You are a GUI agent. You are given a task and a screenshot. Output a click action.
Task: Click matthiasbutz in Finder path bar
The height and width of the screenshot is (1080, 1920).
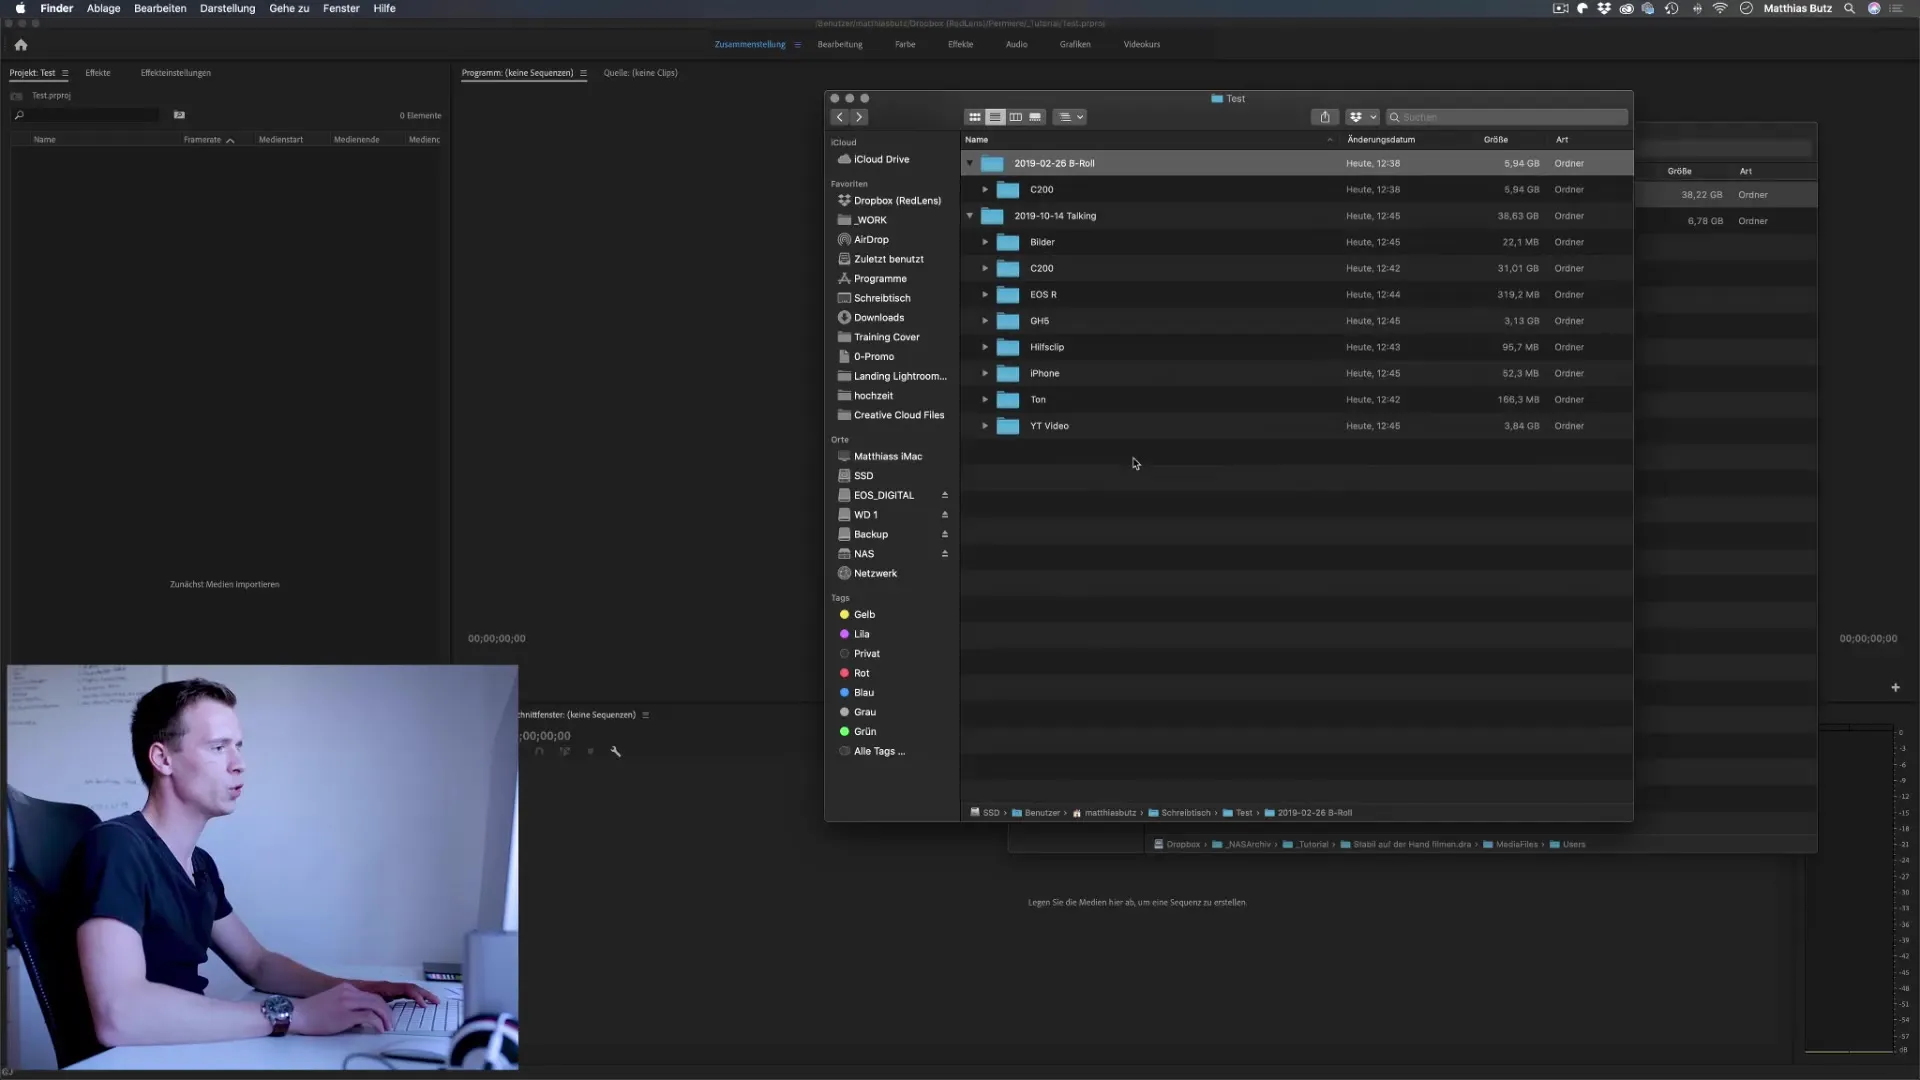click(x=1104, y=813)
